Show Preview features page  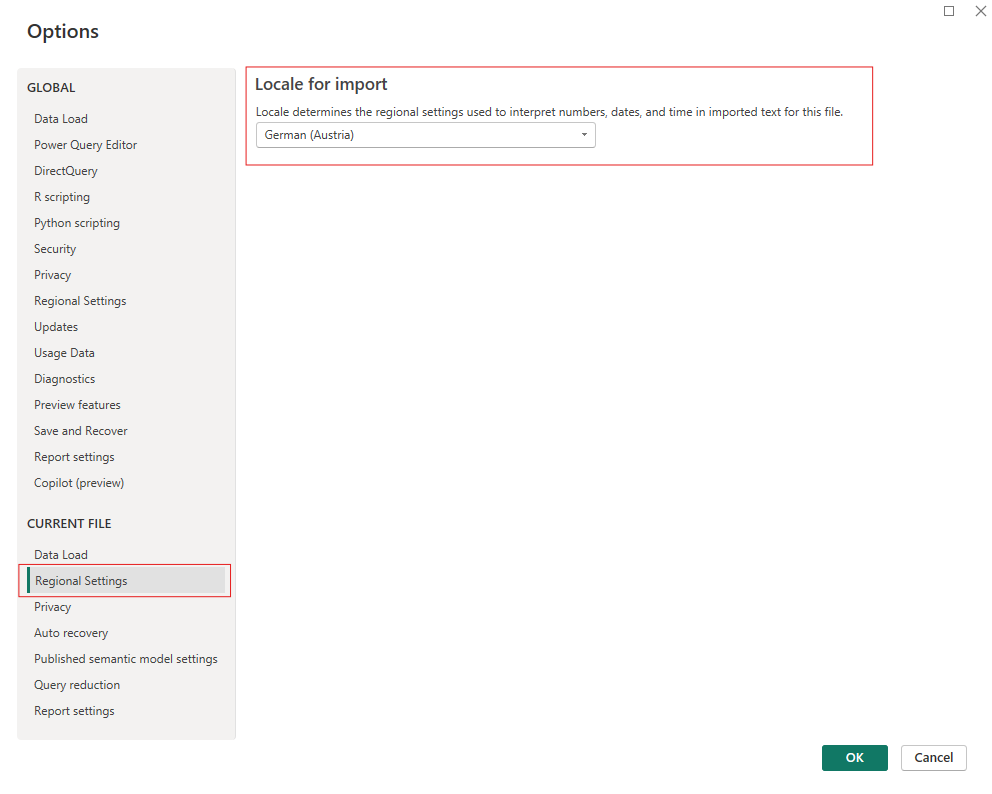coord(77,404)
